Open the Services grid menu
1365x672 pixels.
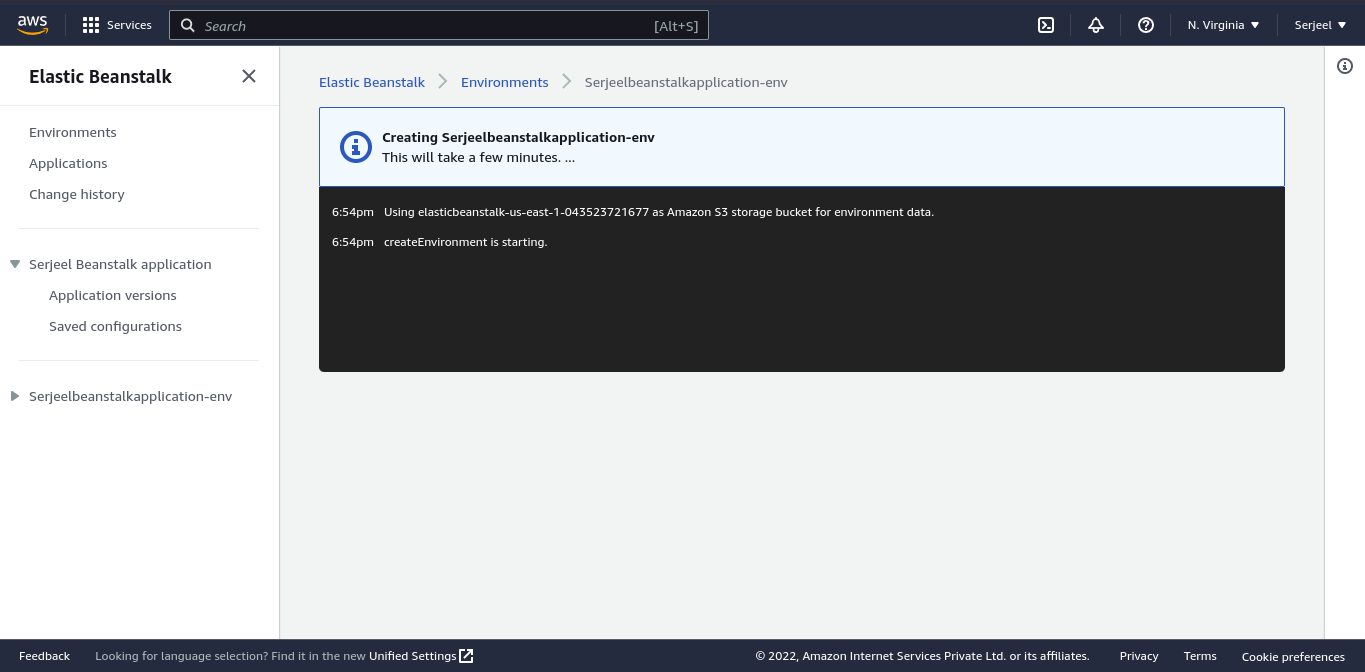coord(91,25)
